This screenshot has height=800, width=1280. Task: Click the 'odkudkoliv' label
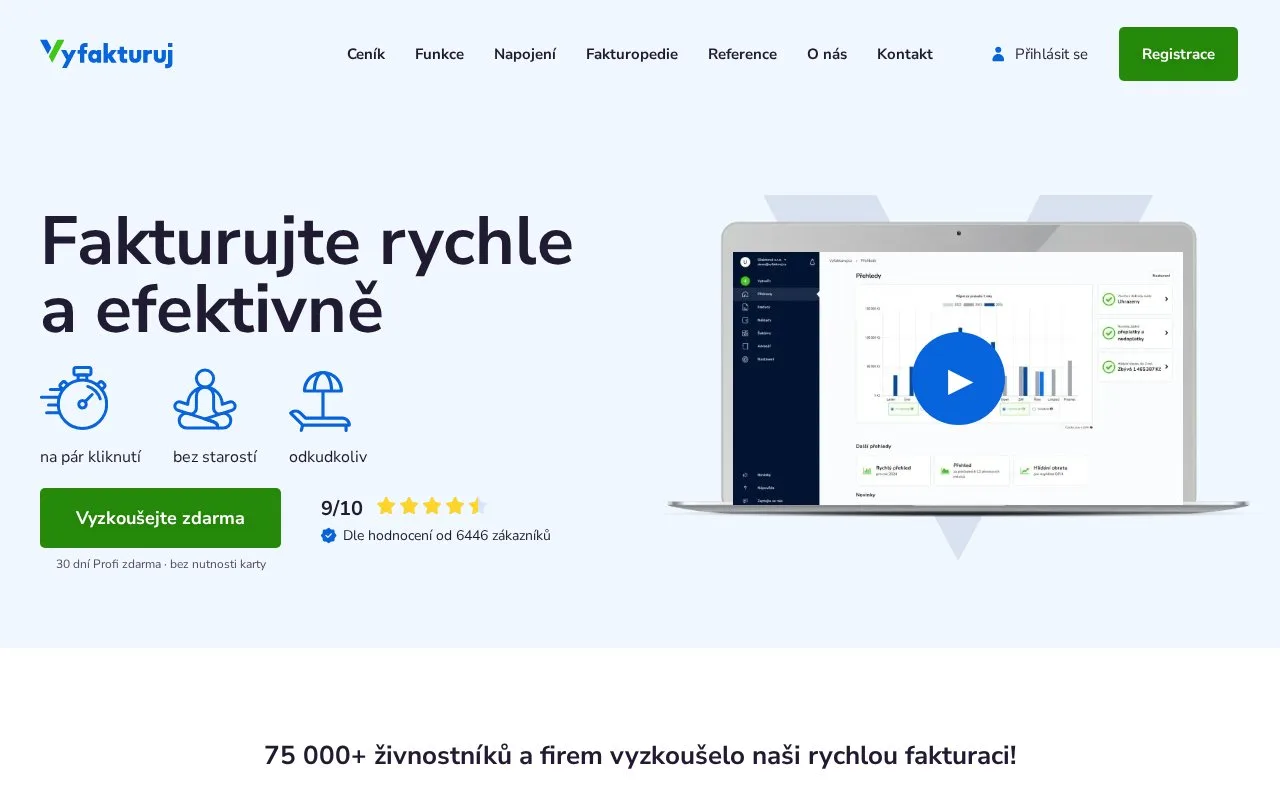coord(328,457)
